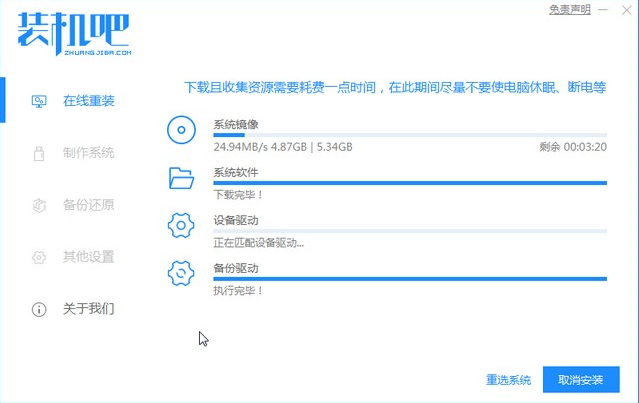Click the 制作系统 USB drive icon
639x403 pixels.
pyautogui.click(x=39, y=153)
